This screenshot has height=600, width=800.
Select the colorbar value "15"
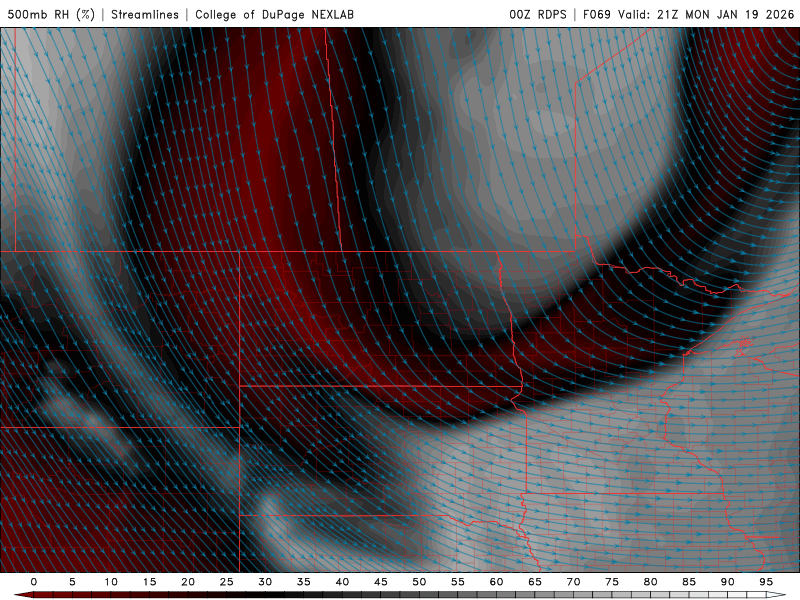(149, 582)
